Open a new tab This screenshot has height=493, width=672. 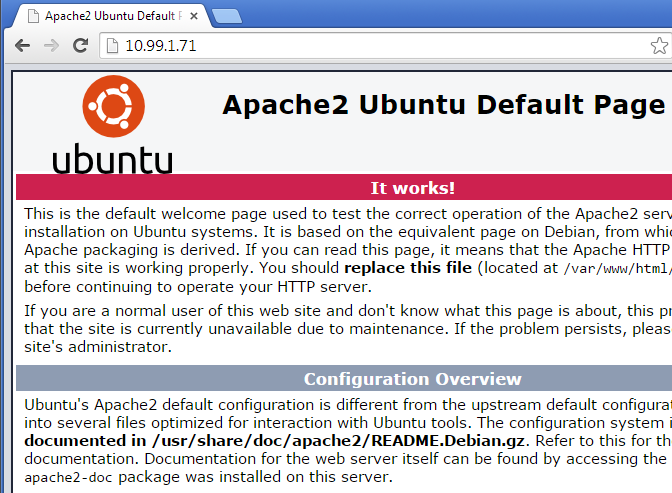pos(227,16)
